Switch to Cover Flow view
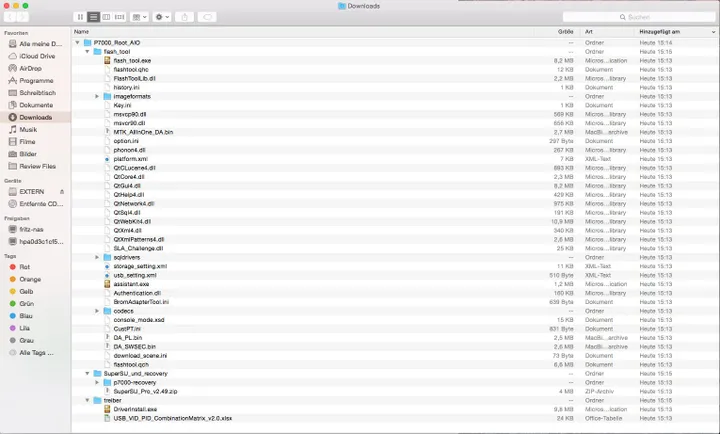 pyautogui.click(x=120, y=17)
